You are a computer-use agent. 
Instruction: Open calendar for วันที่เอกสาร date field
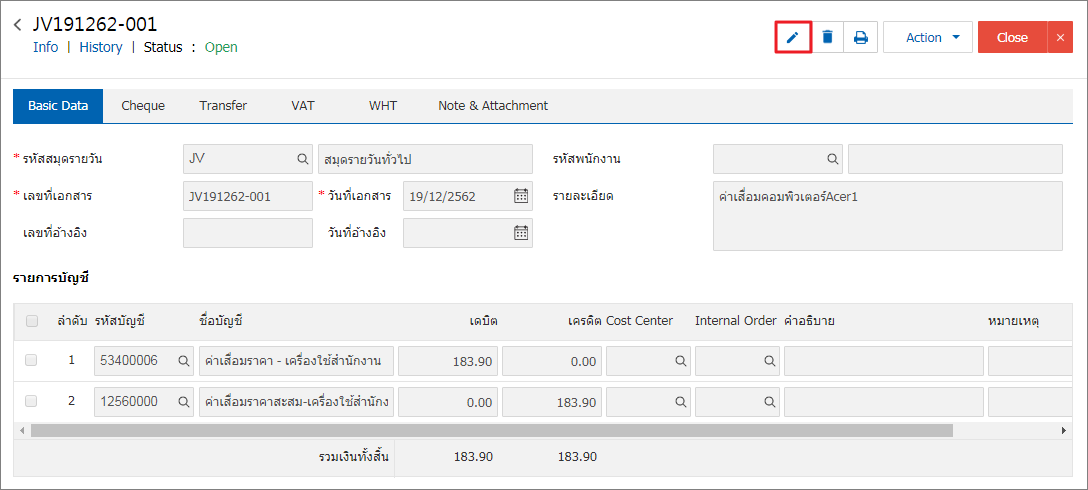coord(521,196)
